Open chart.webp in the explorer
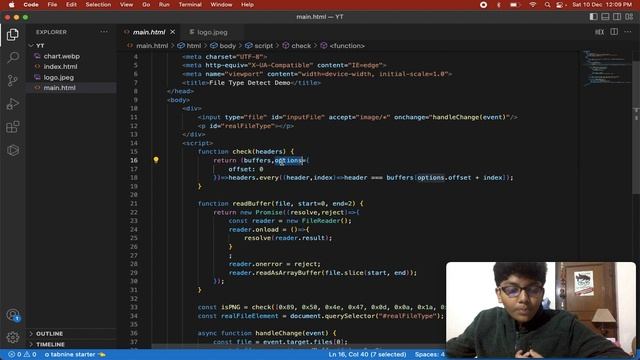The height and width of the screenshot is (360, 640). [62, 56]
